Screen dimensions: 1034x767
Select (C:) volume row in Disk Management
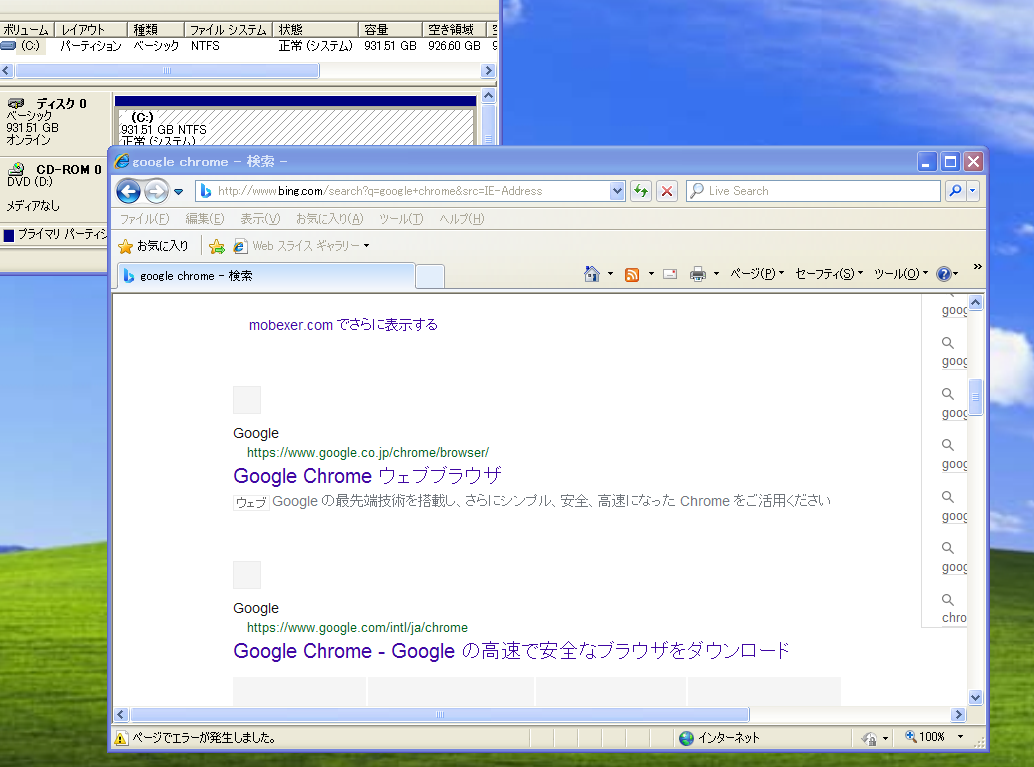(x=249, y=46)
